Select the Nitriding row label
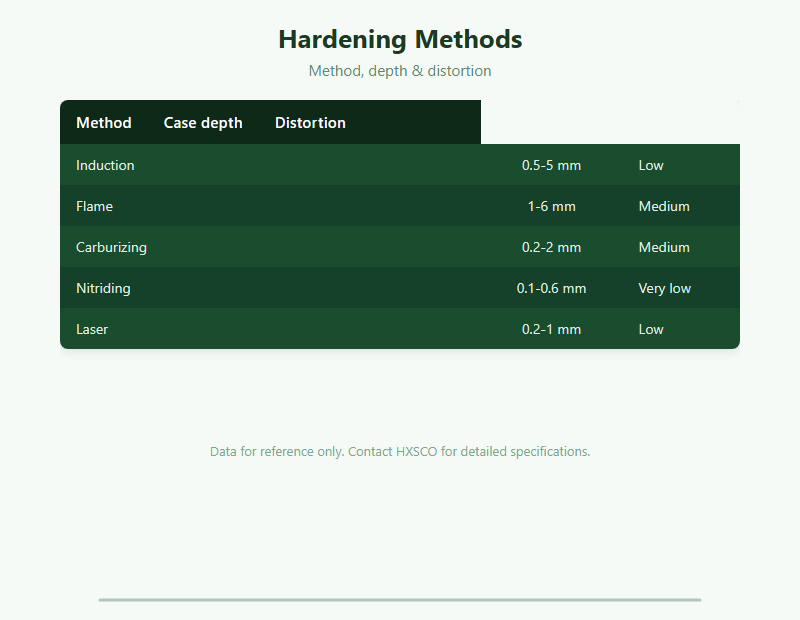Viewport: 800px width, 620px height. 103,288
